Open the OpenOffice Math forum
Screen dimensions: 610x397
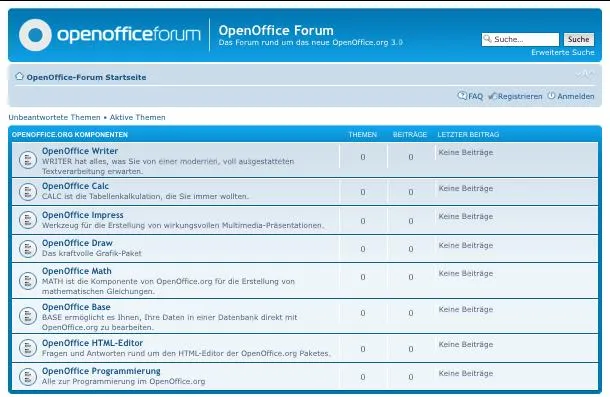[x=77, y=271]
